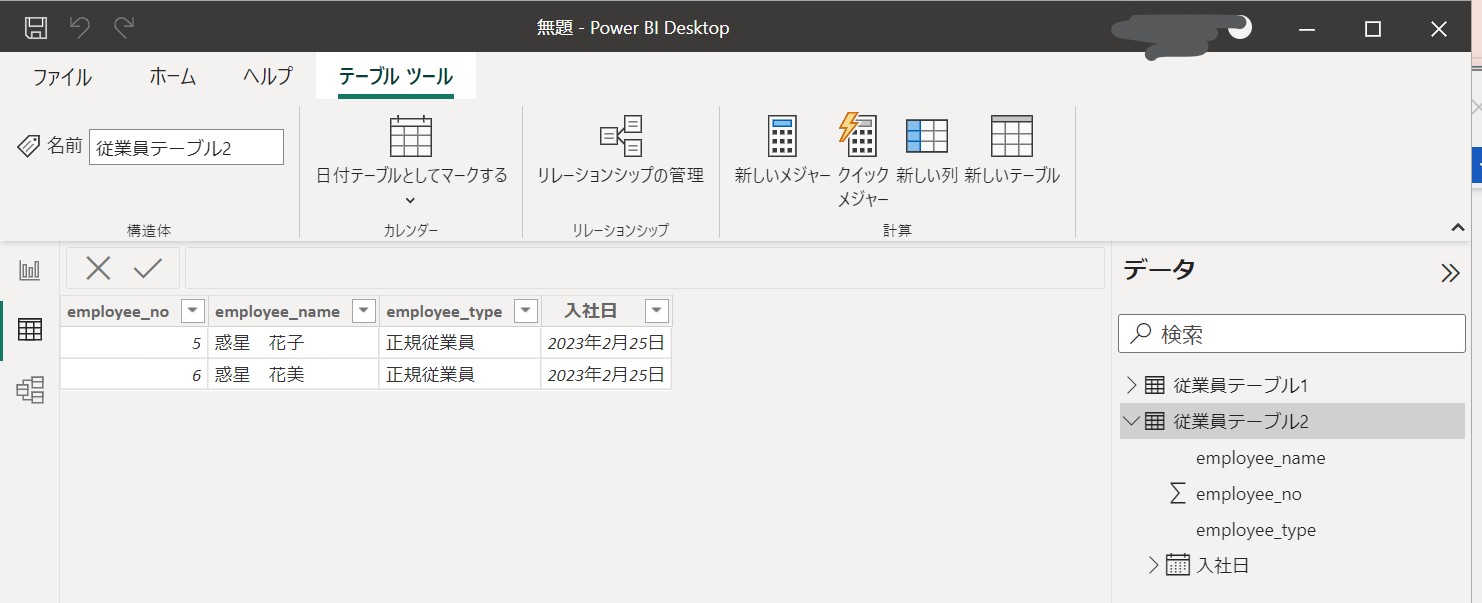Viewport: 1482px width, 603px height.
Task: Open the 日付テーブルとしてマークする dropdown arrow
Action: click(411, 200)
